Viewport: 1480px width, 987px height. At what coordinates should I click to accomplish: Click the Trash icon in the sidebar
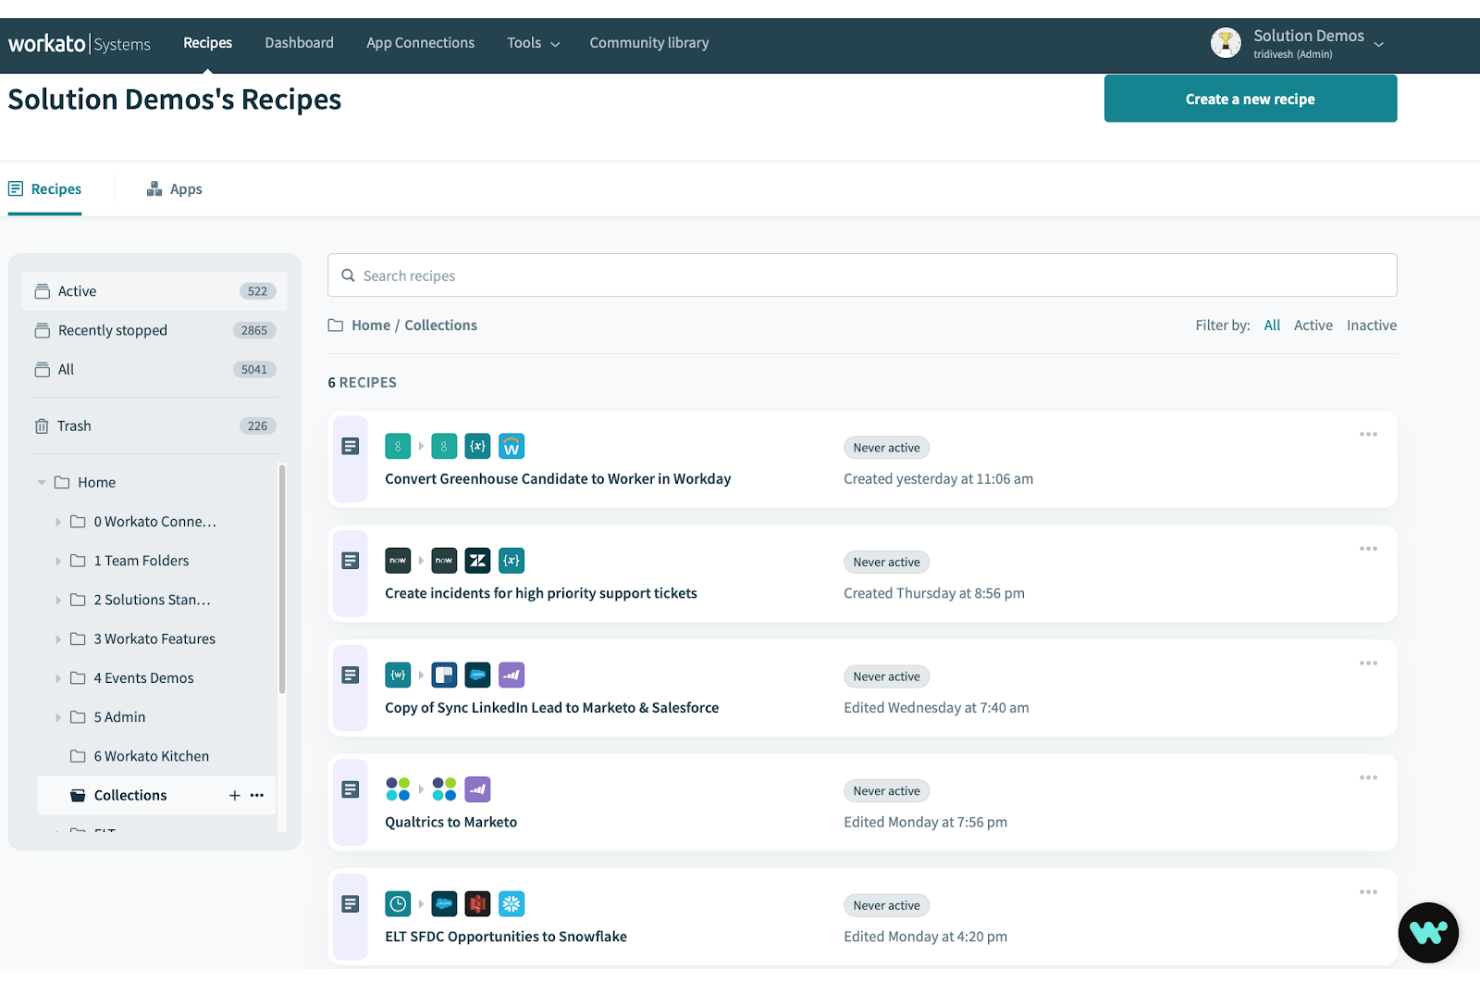[x=42, y=425]
